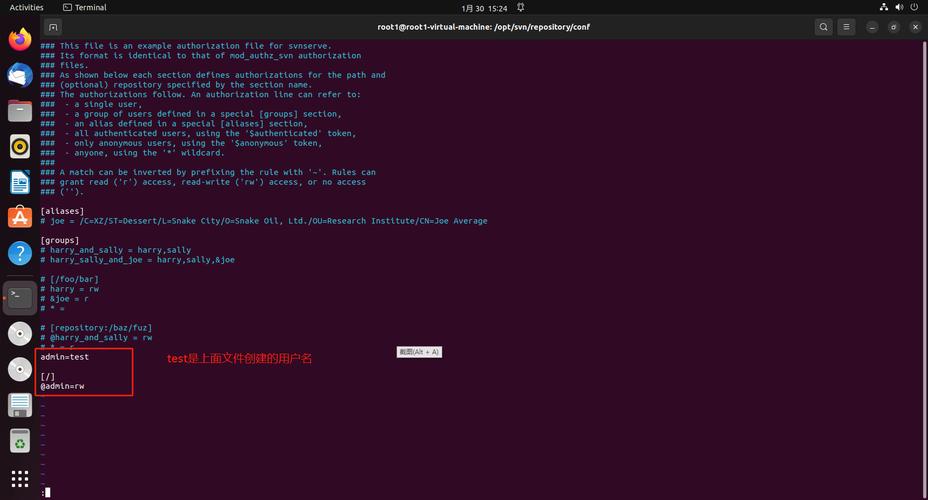Select the active Terminal icon in dock
Screen dimensions: 928x500
click(x=20, y=296)
